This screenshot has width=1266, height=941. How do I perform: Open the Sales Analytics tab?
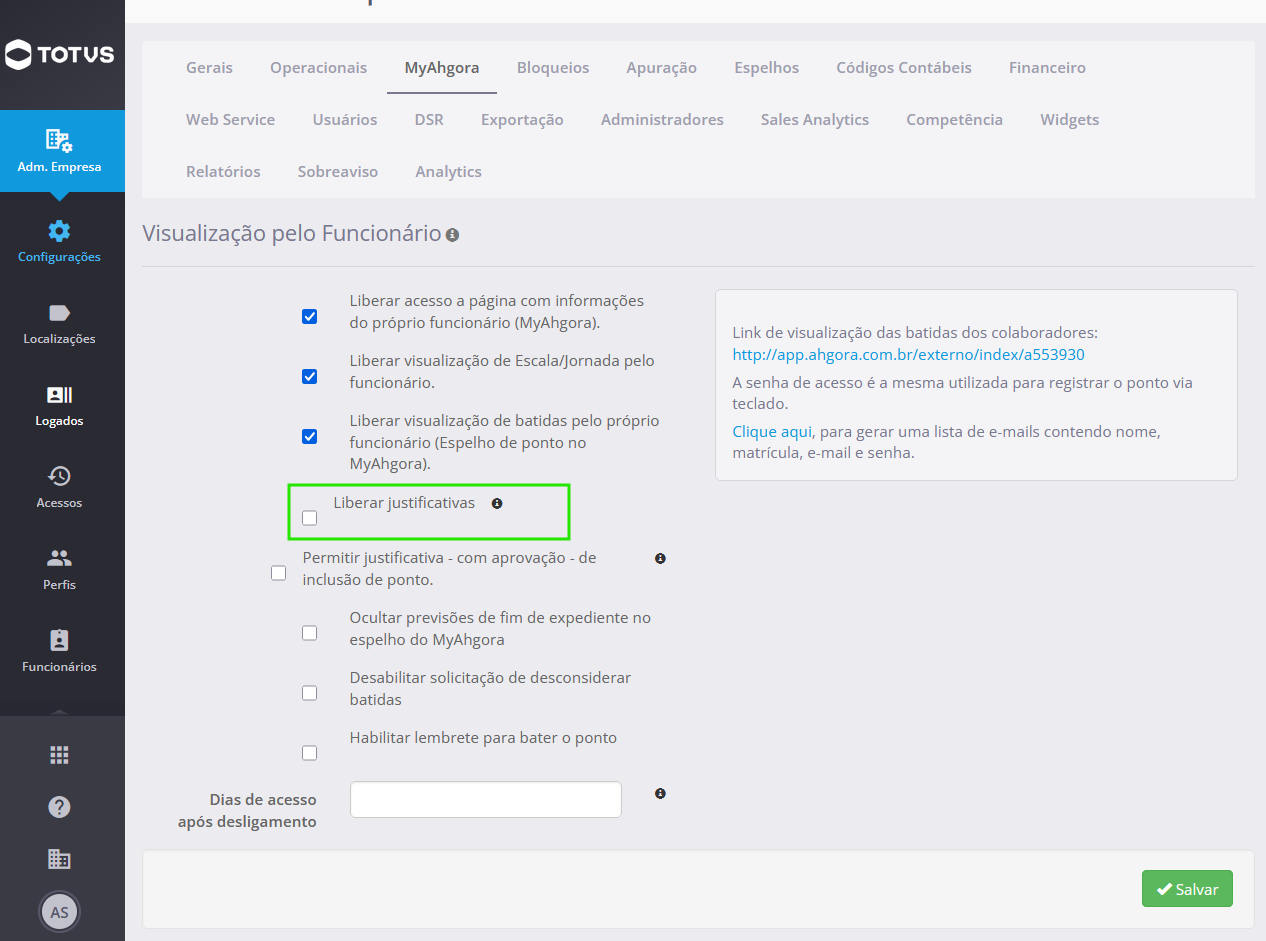814,120
